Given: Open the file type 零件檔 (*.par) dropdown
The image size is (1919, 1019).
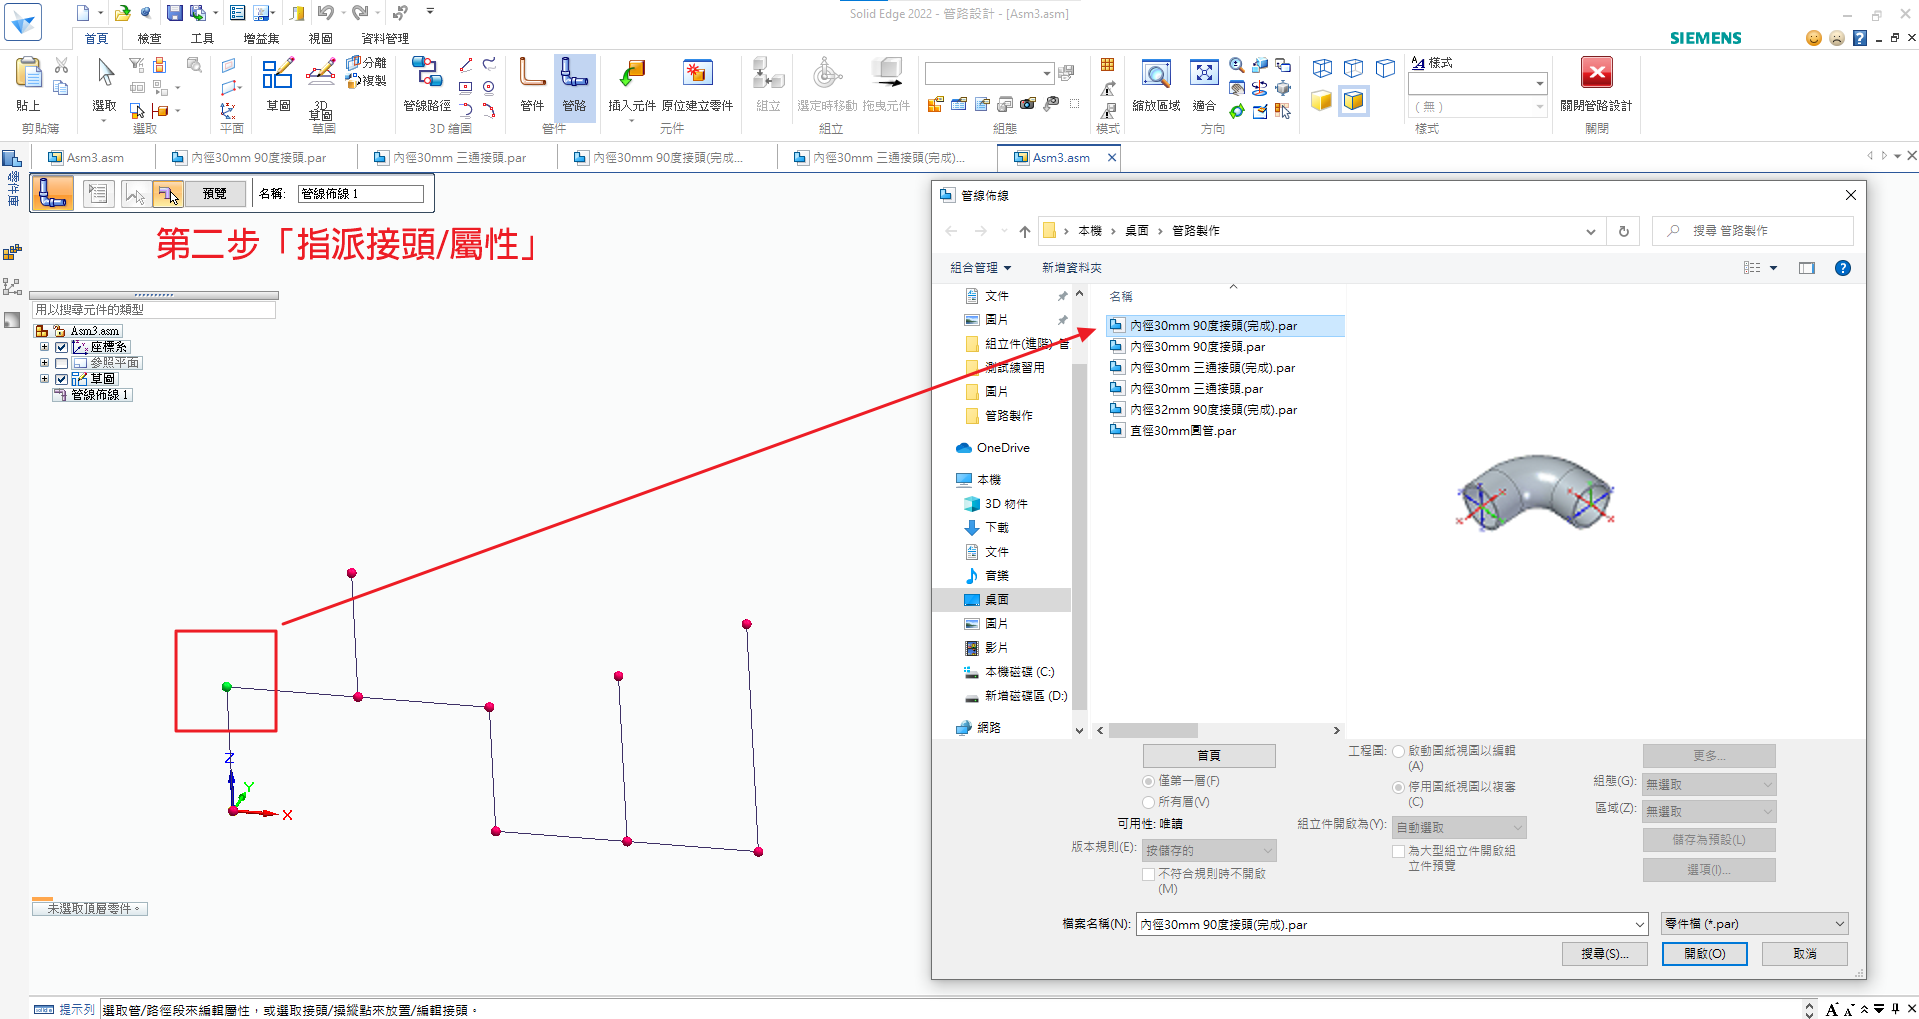Looking at the screenshot, I should point(1754,924).
